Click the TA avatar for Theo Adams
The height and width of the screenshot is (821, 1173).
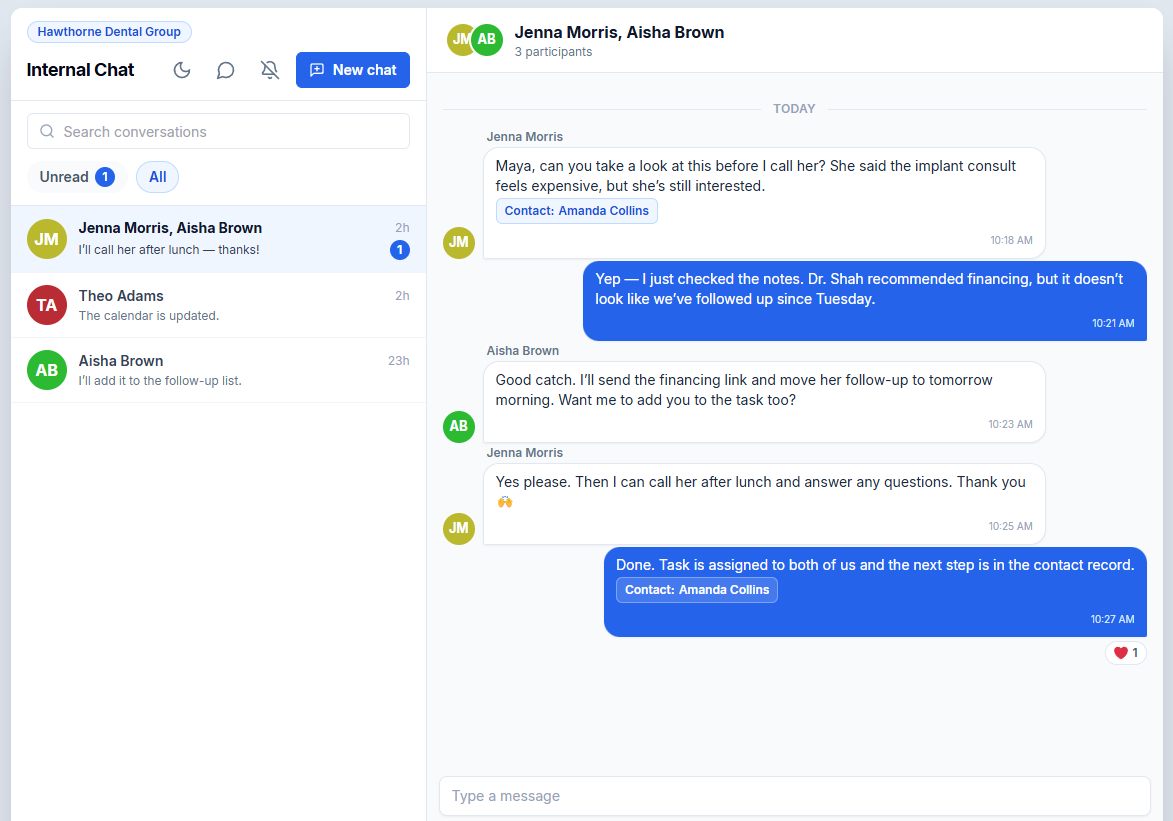(x=47, y=305)
